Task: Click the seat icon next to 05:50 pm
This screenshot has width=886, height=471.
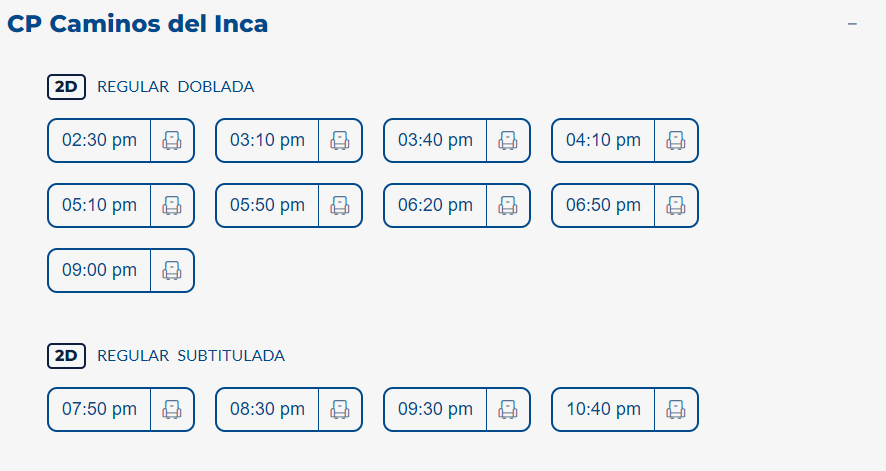Action: (340, 206)
